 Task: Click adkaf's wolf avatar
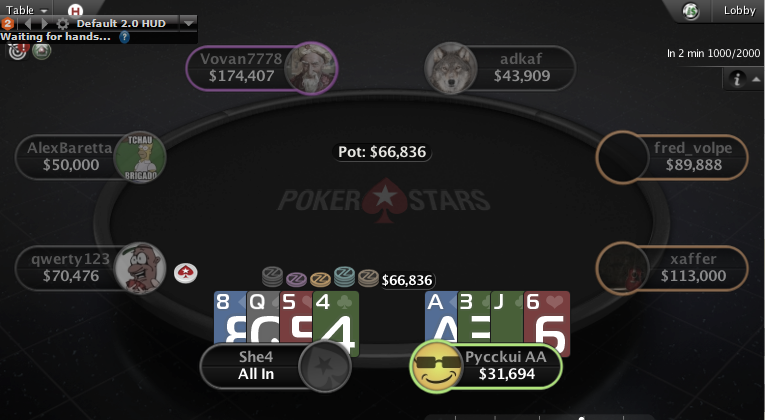pyautogui.click(x=450, y=68)
